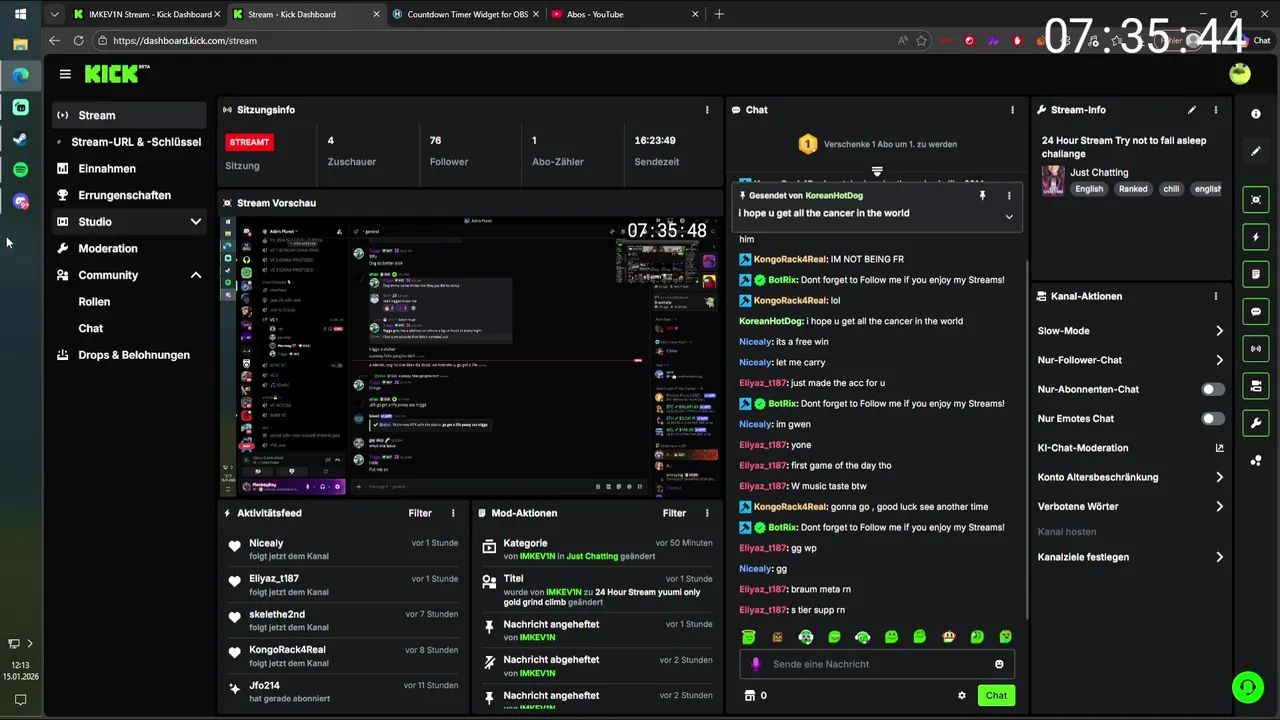Click the Ranked stream tag
The width and height of the screenshot is (1280, 720).
(1133, 189)
